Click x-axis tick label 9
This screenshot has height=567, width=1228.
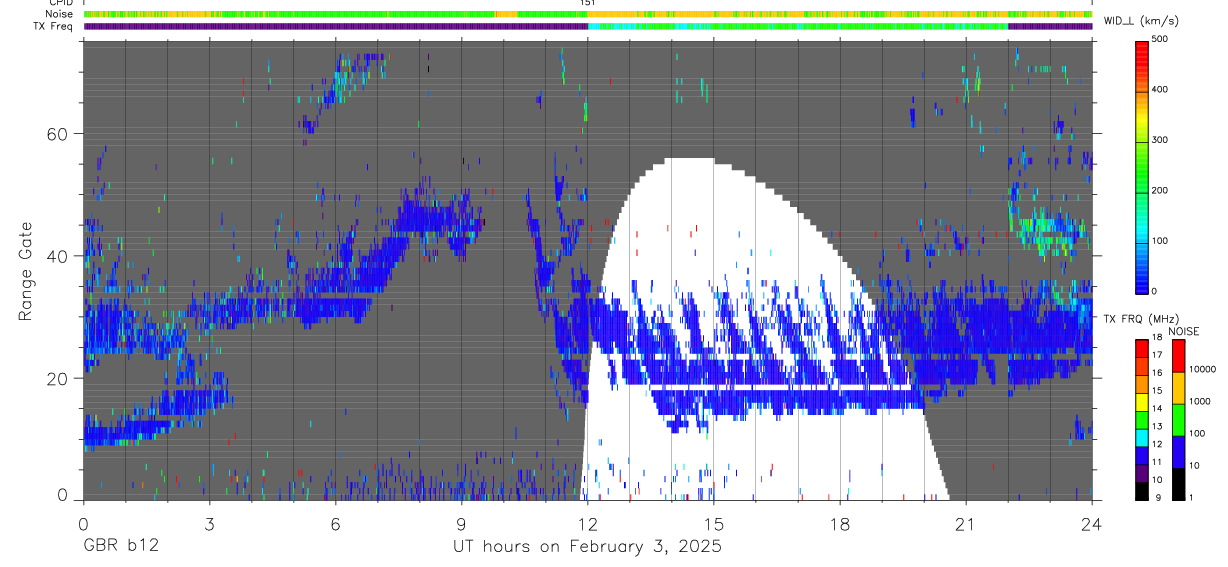coord(462,523)
